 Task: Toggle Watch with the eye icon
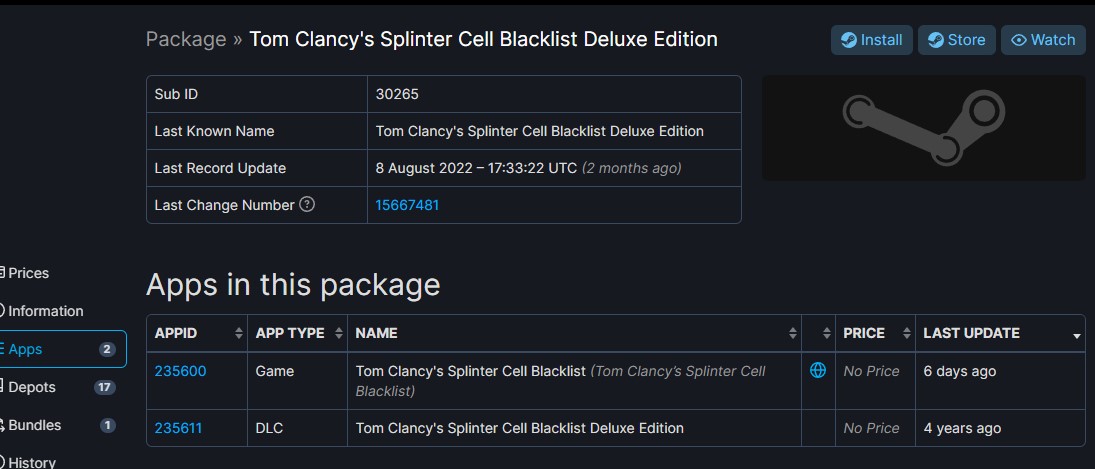(x=1043, y=40)
